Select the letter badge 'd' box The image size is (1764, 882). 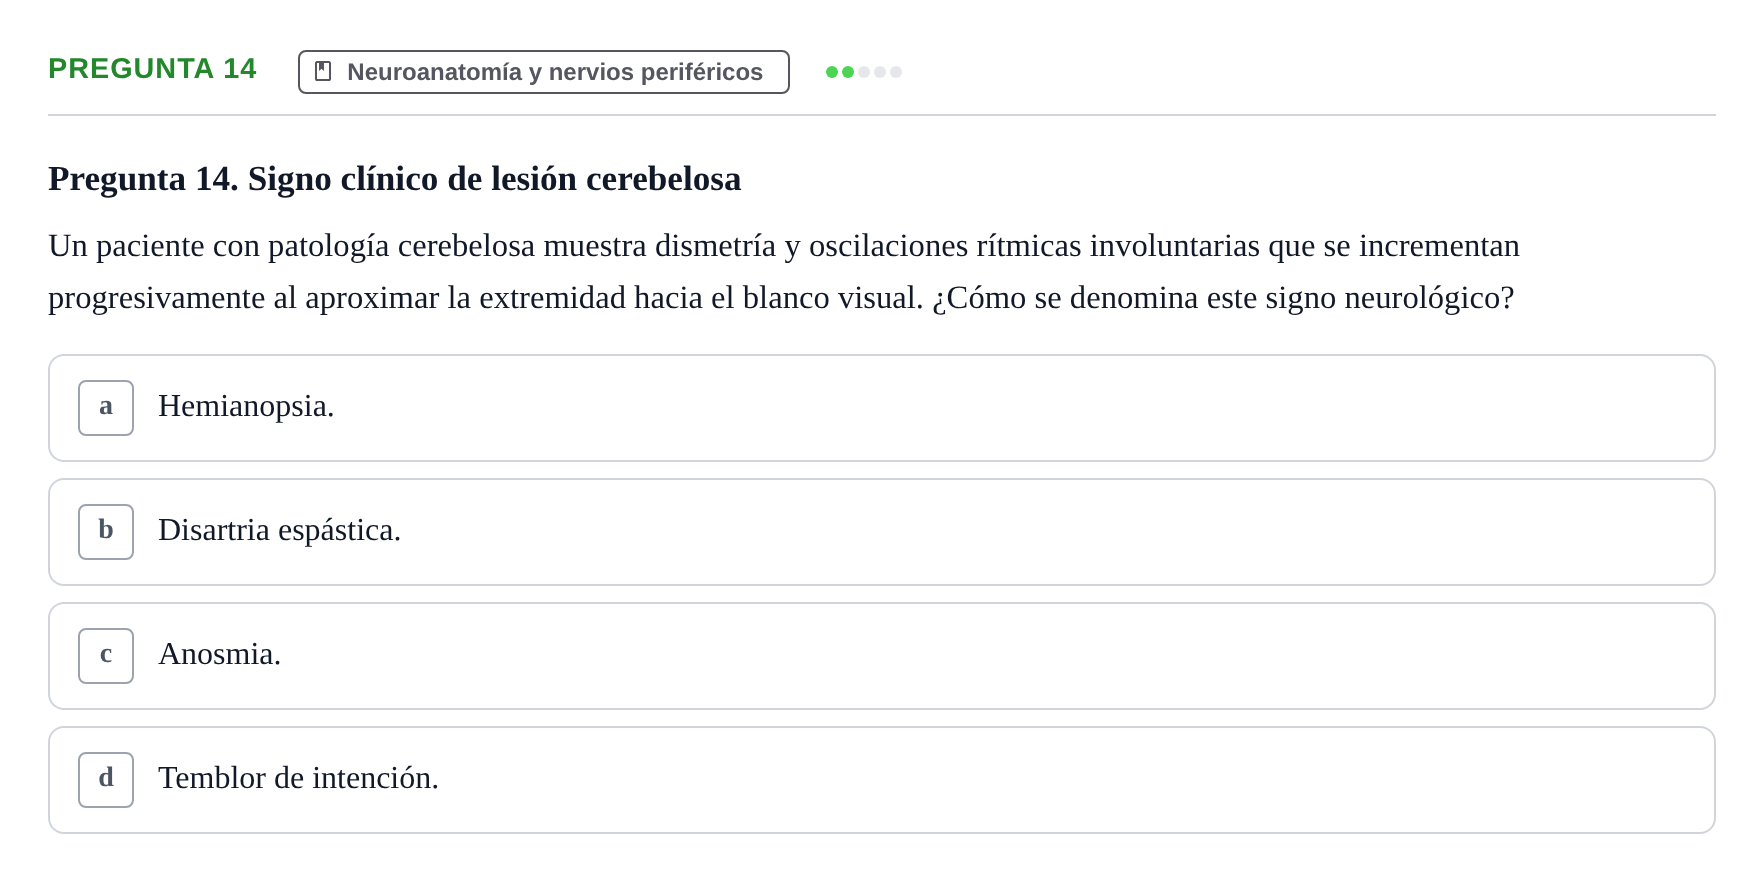[x=106, y=780]
